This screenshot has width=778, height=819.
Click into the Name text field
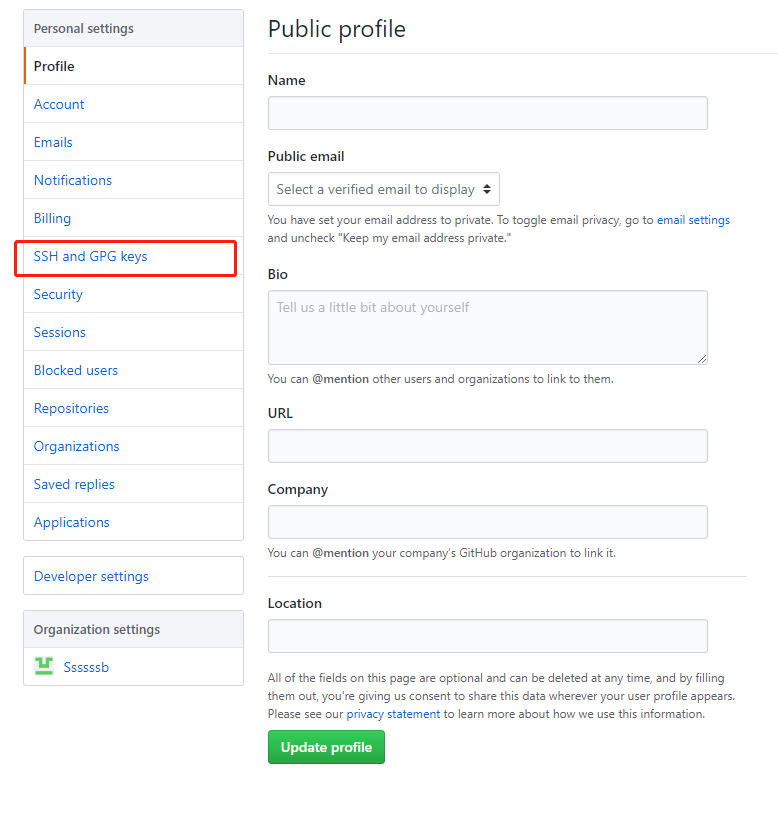click(x=487, y=113)
